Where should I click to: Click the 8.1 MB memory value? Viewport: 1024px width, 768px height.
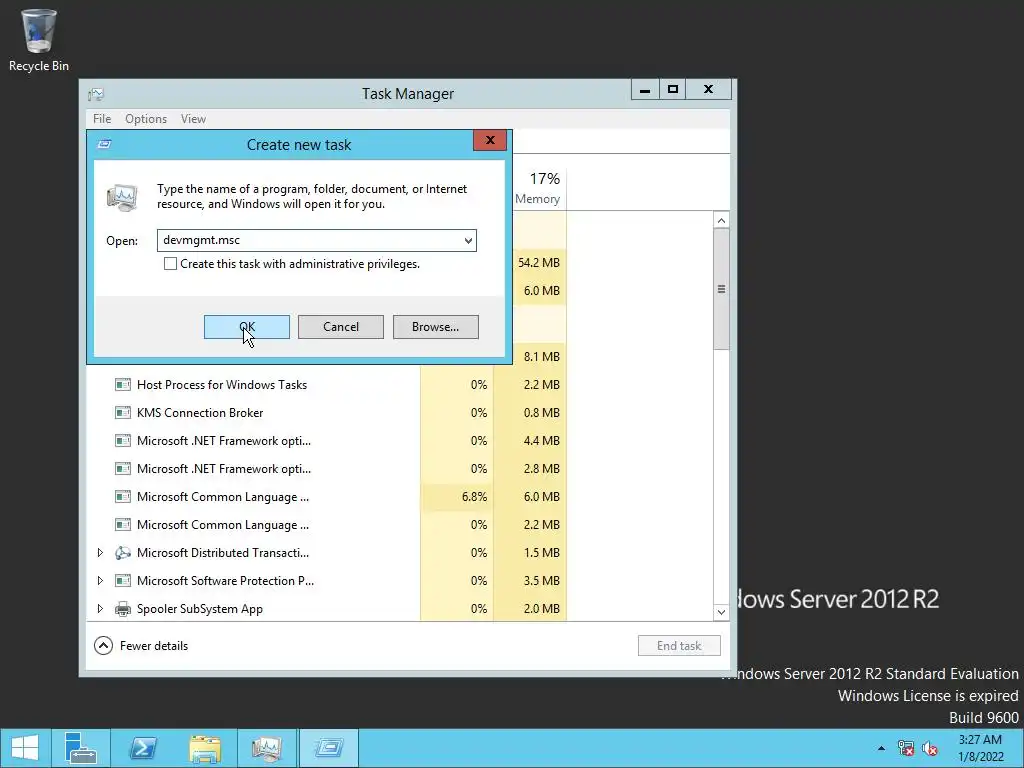(x=541, y=357)
